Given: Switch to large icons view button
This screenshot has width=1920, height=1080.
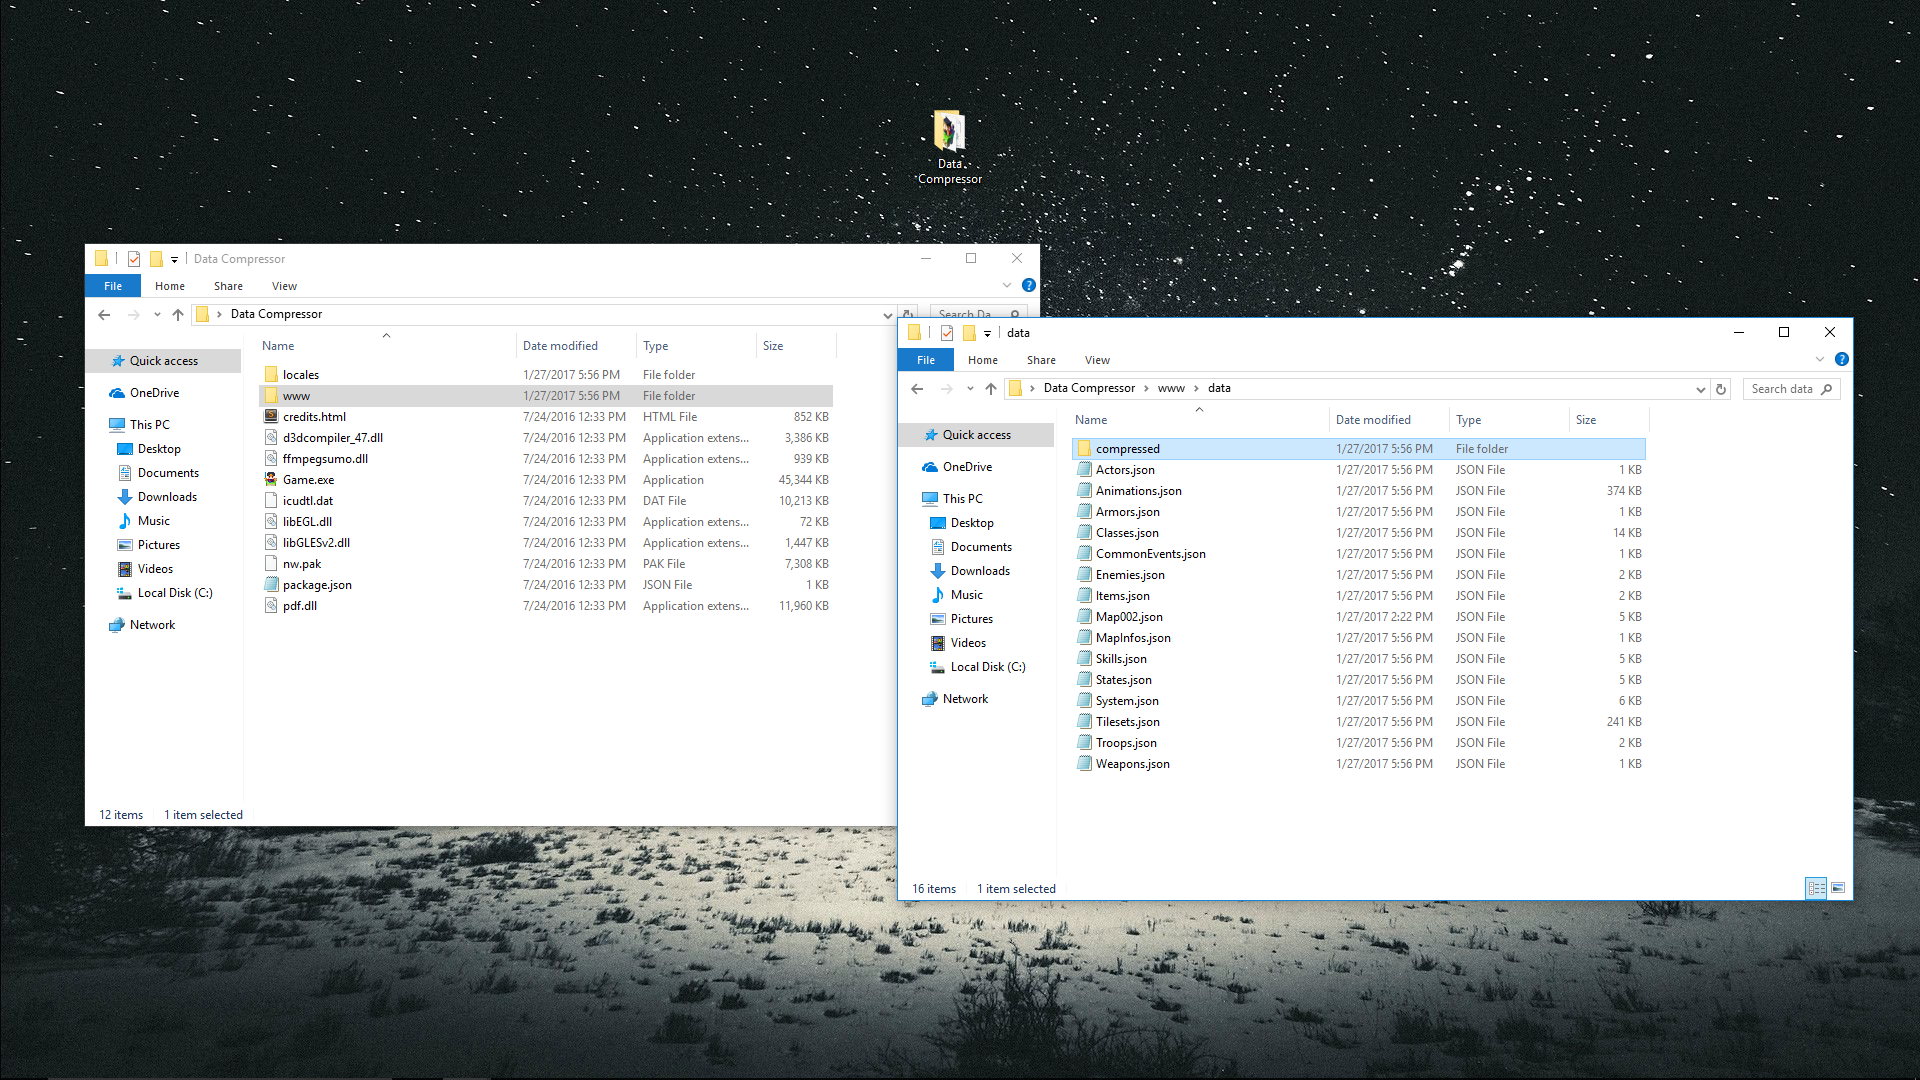Looking at the screenshot, I should point(1838,888).
